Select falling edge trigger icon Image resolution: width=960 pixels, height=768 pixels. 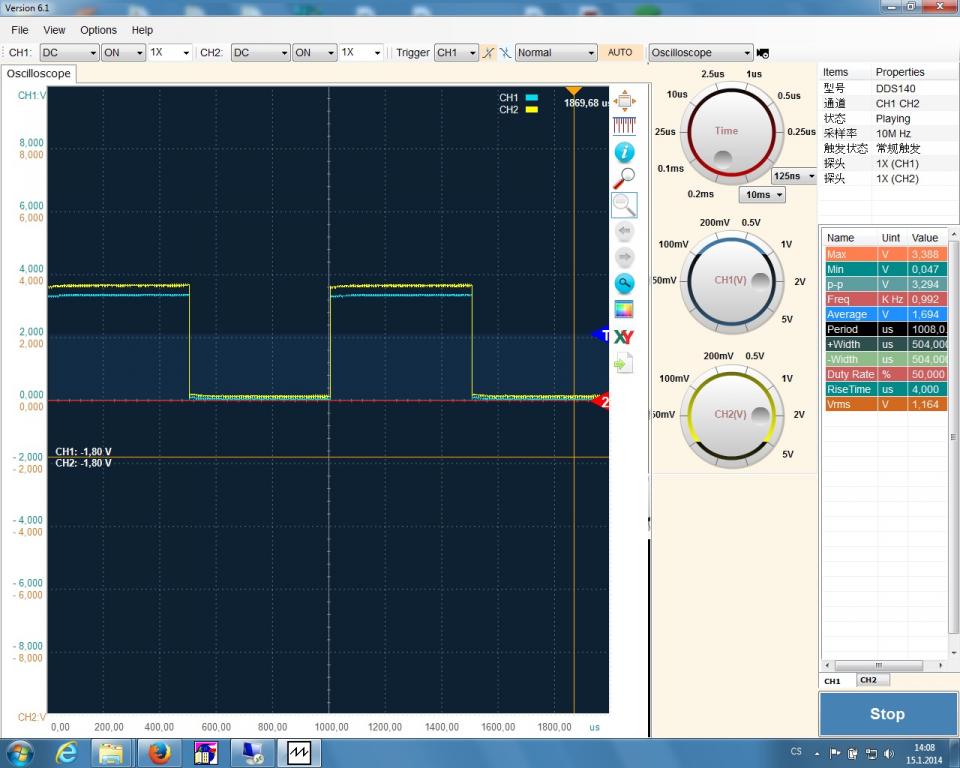(x=505, y=53)
